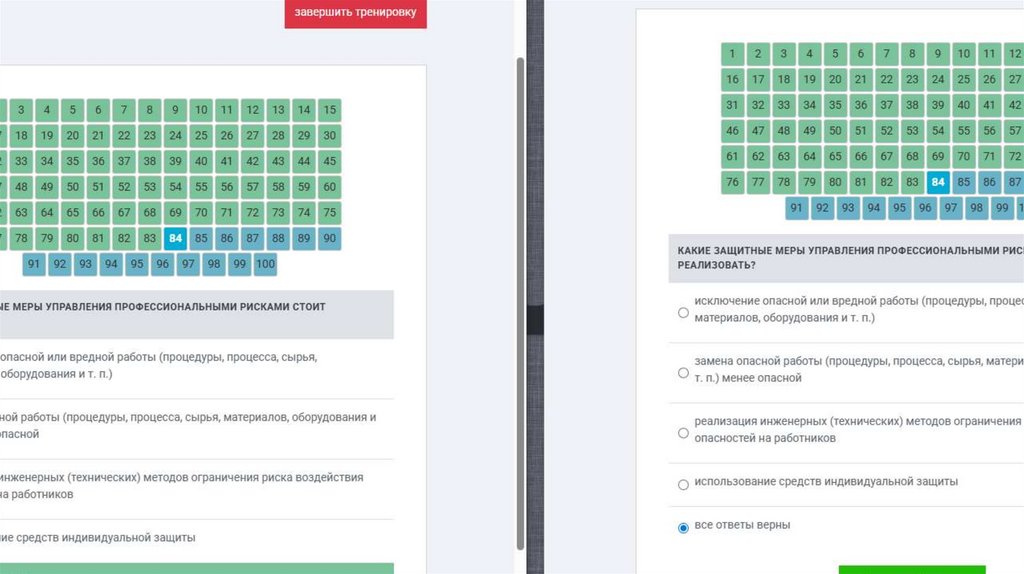Viewport: 1024px width, 574px height.
Task: Choose radio "реализация инженерных (технических) методов"
Action: (684, 432)
